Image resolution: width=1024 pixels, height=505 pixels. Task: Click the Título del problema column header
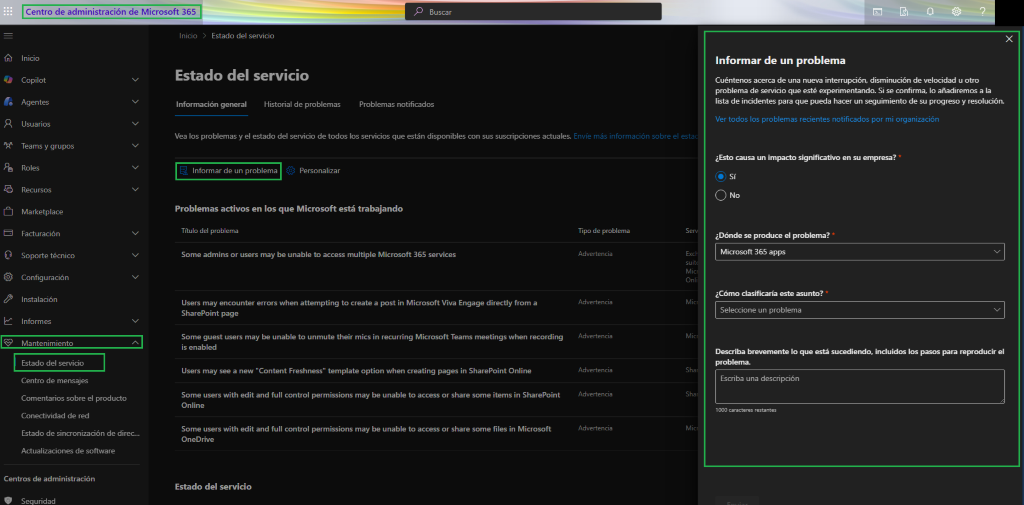click(210, 231)
